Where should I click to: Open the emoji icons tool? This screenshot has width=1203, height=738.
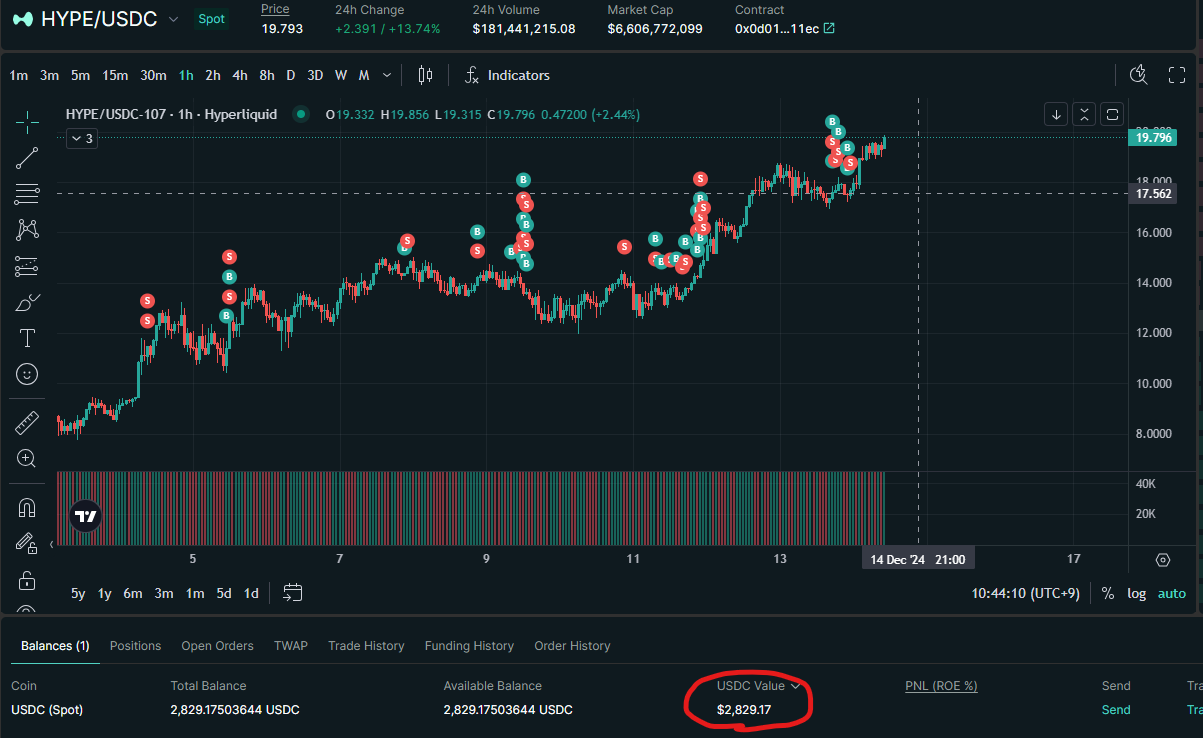click(27, 374)
